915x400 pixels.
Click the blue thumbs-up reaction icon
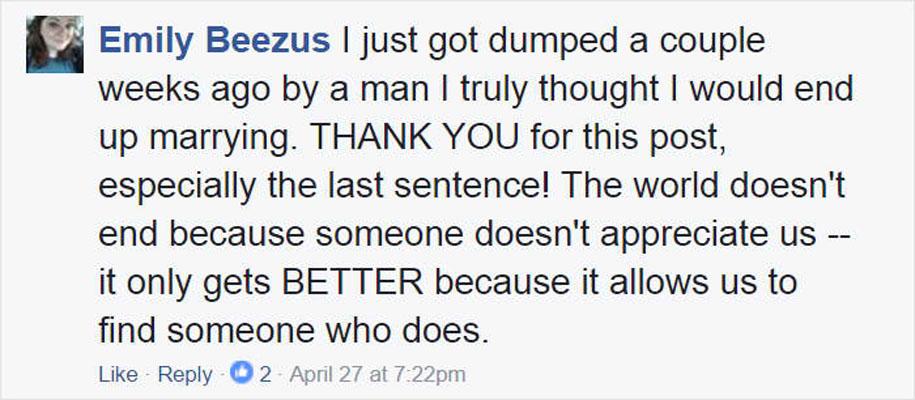[243, 375]
